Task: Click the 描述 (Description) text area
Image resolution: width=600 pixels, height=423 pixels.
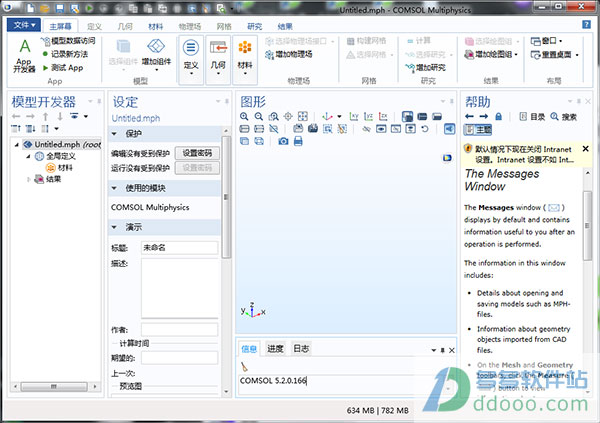Action: click(x=179, y=288)
